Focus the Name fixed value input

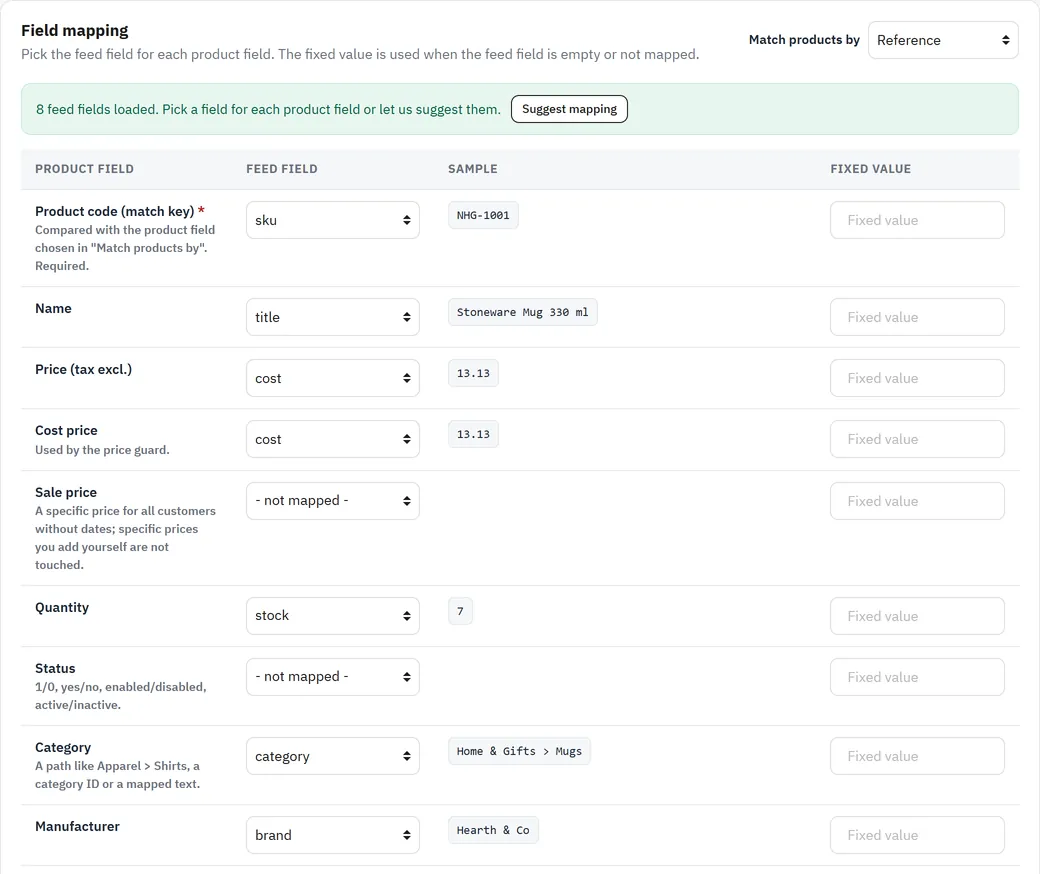tap(917, 317)
